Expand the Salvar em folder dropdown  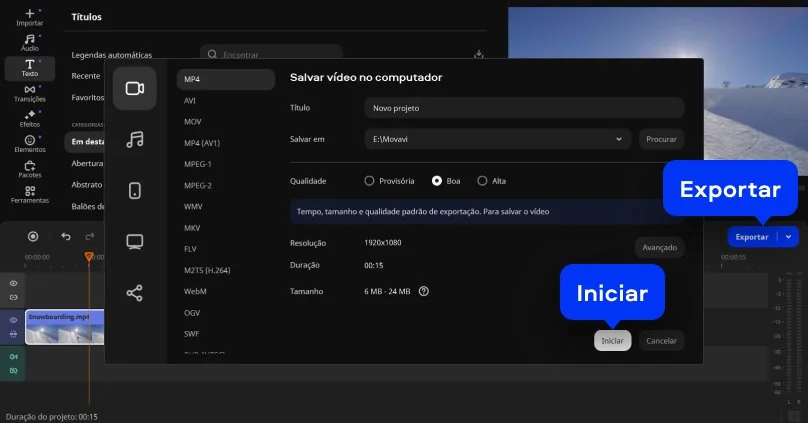(x=620, y=139)
